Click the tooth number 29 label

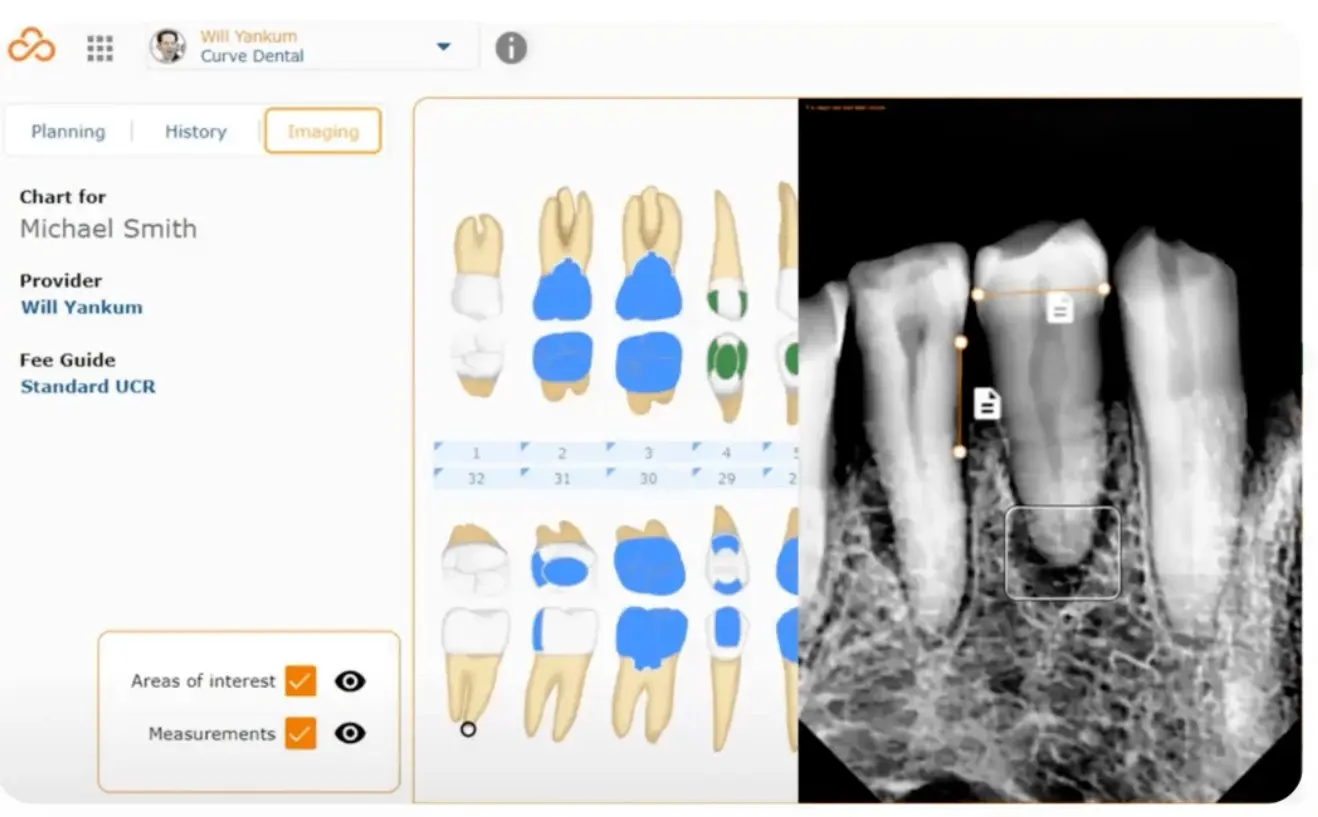point(726,479)
